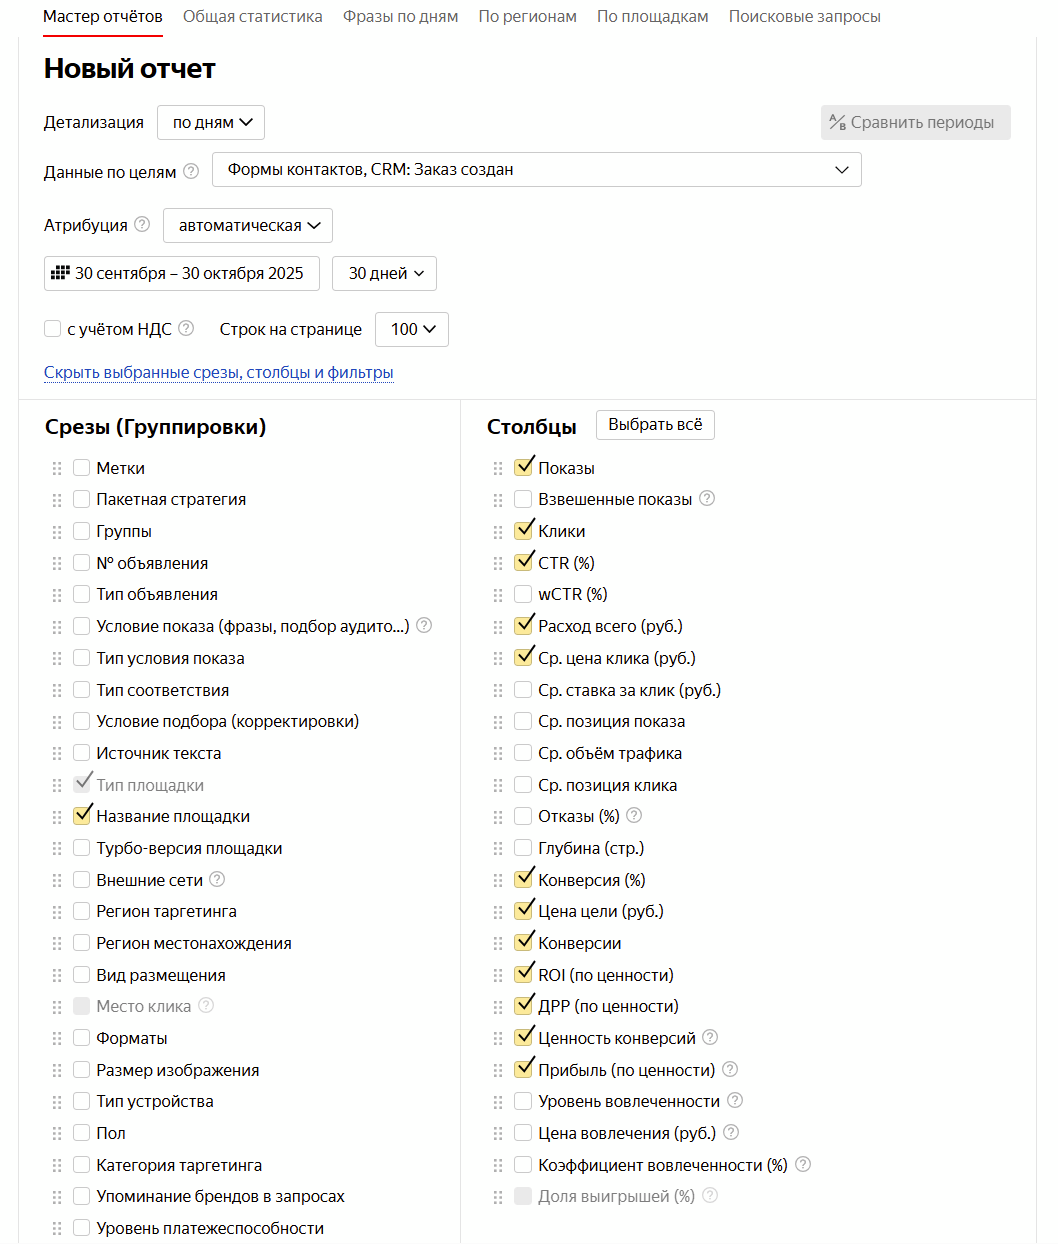The width and height of the screenshot is (1058, 1244).
Task: Open help tooltip for Отказы (%)
Action: click(634, 816)
